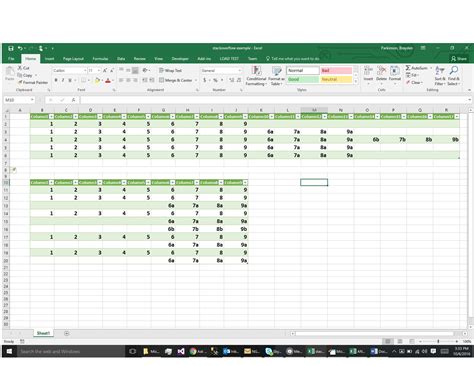474x366 pixels.
Task: Toggle bold formatting button
Action: click(56, 80)
